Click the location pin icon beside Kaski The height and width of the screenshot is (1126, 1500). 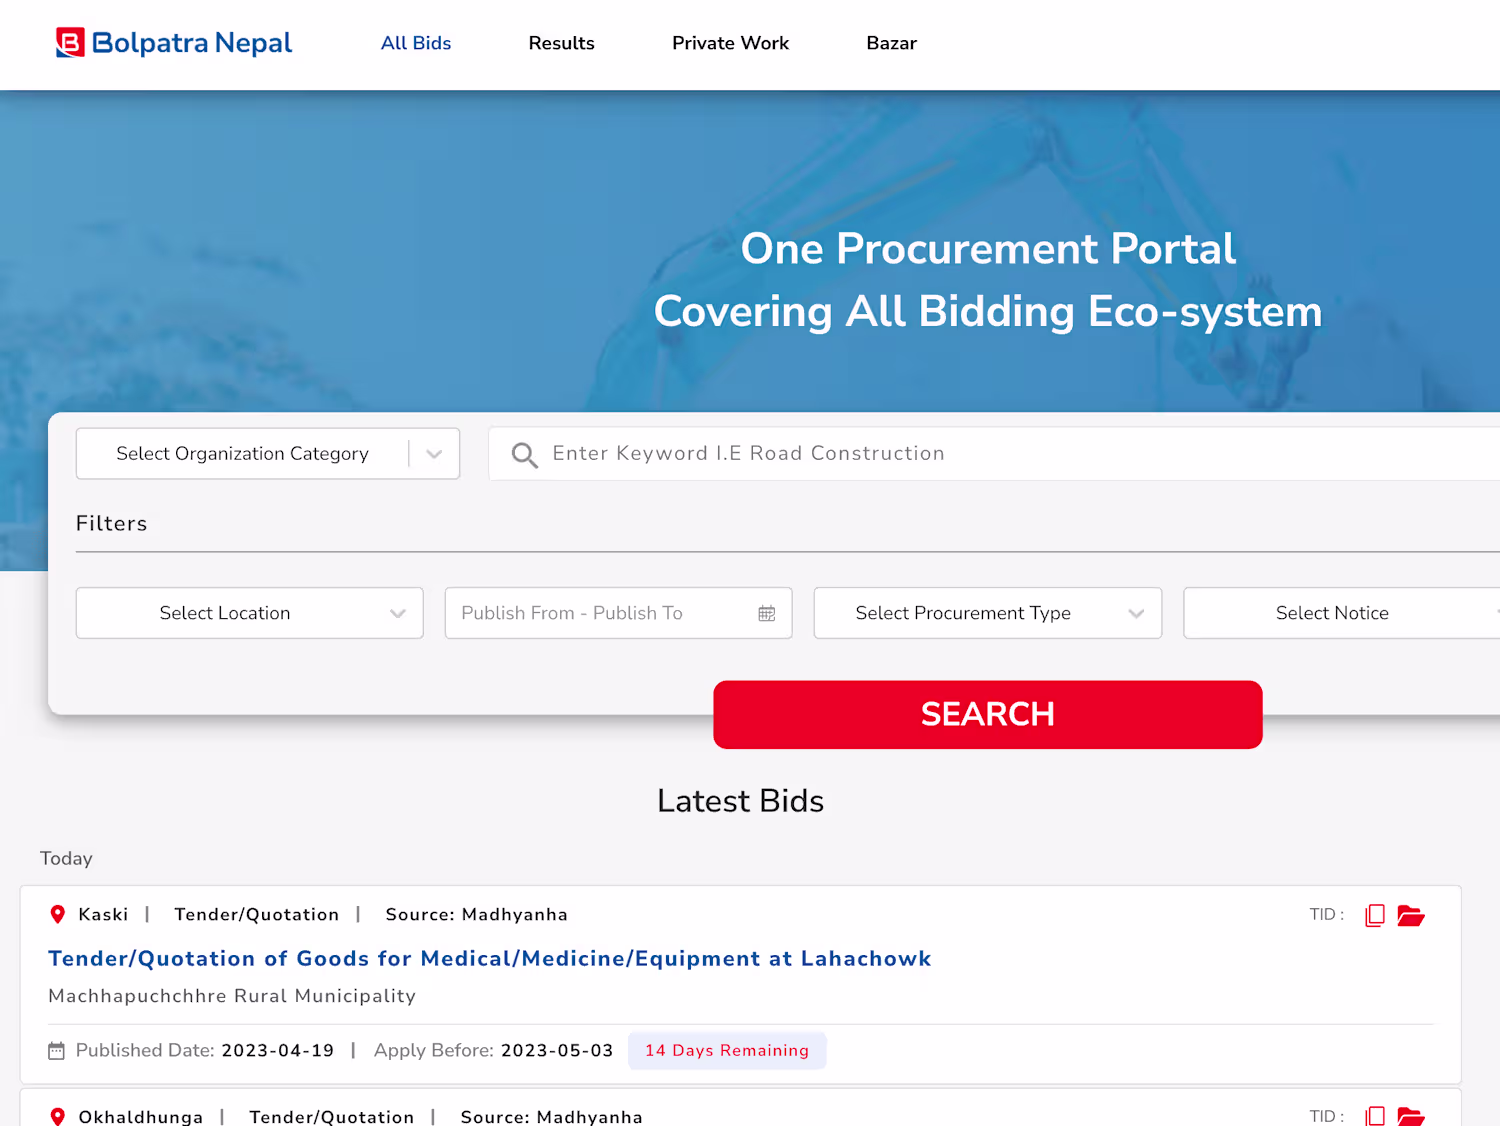click(58, 914)
